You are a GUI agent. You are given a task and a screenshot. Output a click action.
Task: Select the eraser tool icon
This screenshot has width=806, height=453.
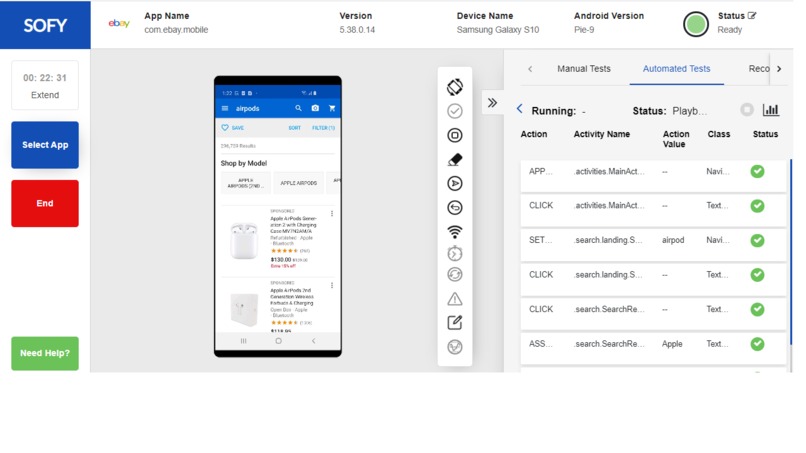(454, 159)
